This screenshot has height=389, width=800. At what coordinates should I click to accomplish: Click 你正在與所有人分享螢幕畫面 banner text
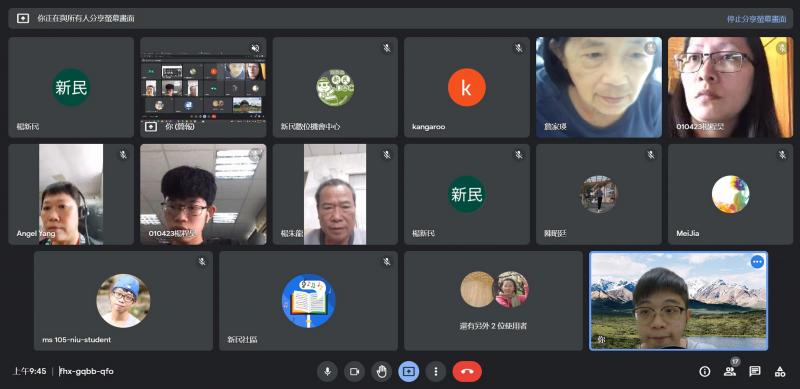[x=86, y=19]
